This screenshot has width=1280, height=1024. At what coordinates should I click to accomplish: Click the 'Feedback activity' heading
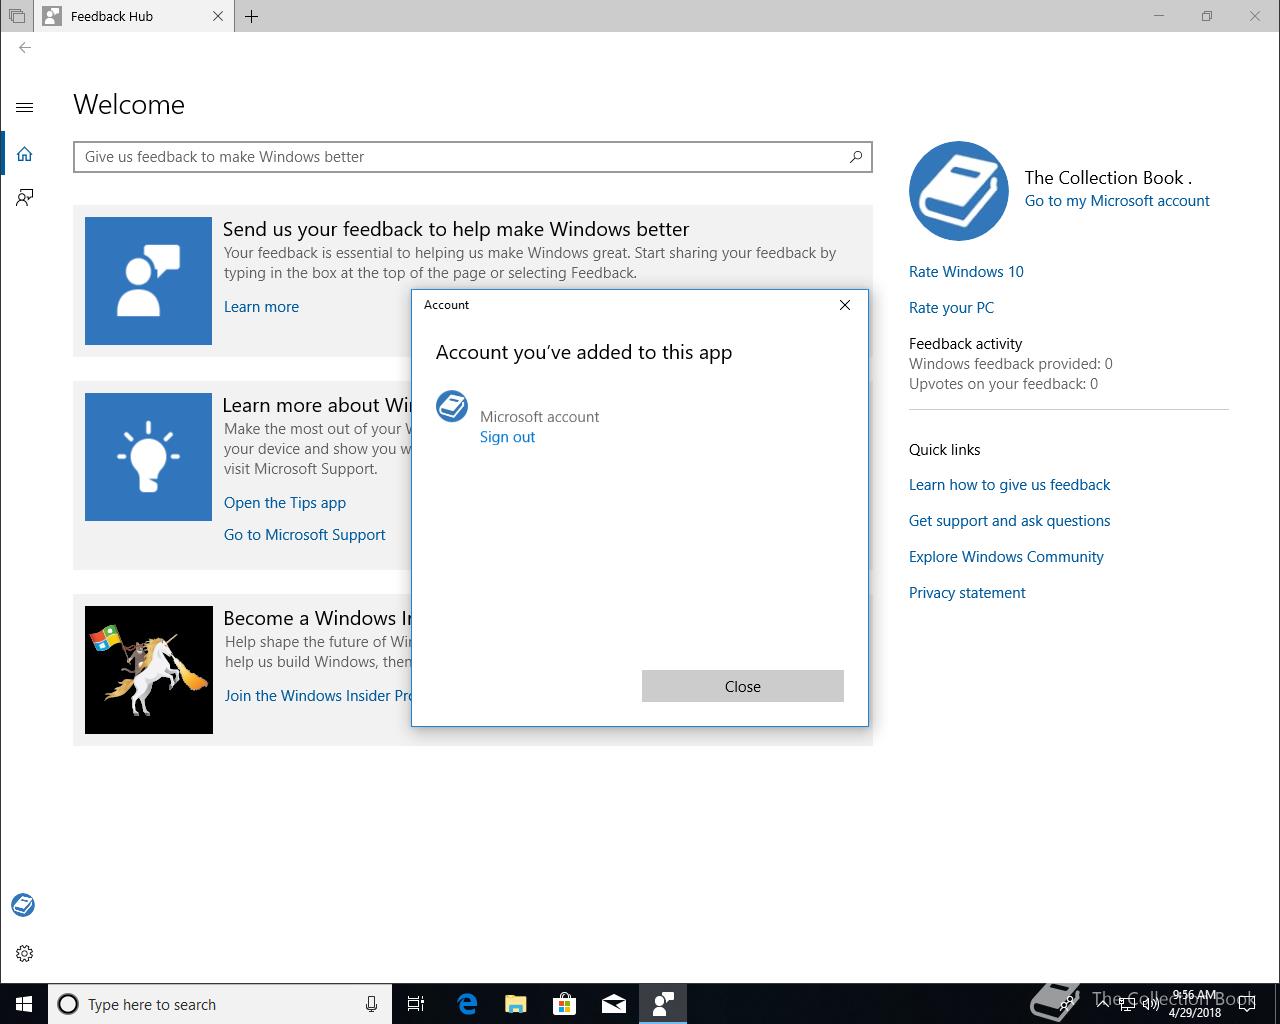tap(965, 344)
